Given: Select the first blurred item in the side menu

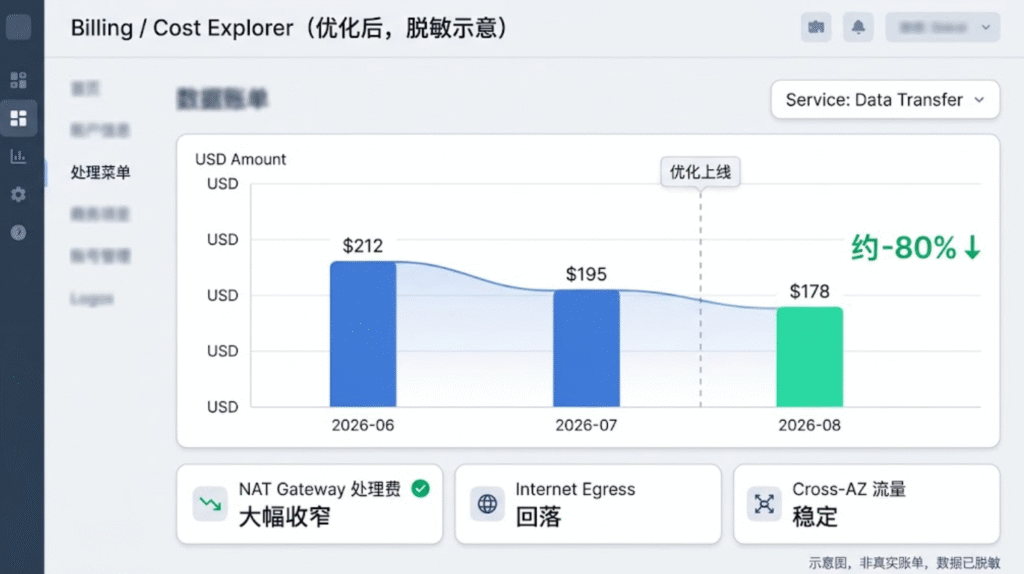Looking at the screenshot, I should click(86, 88).
